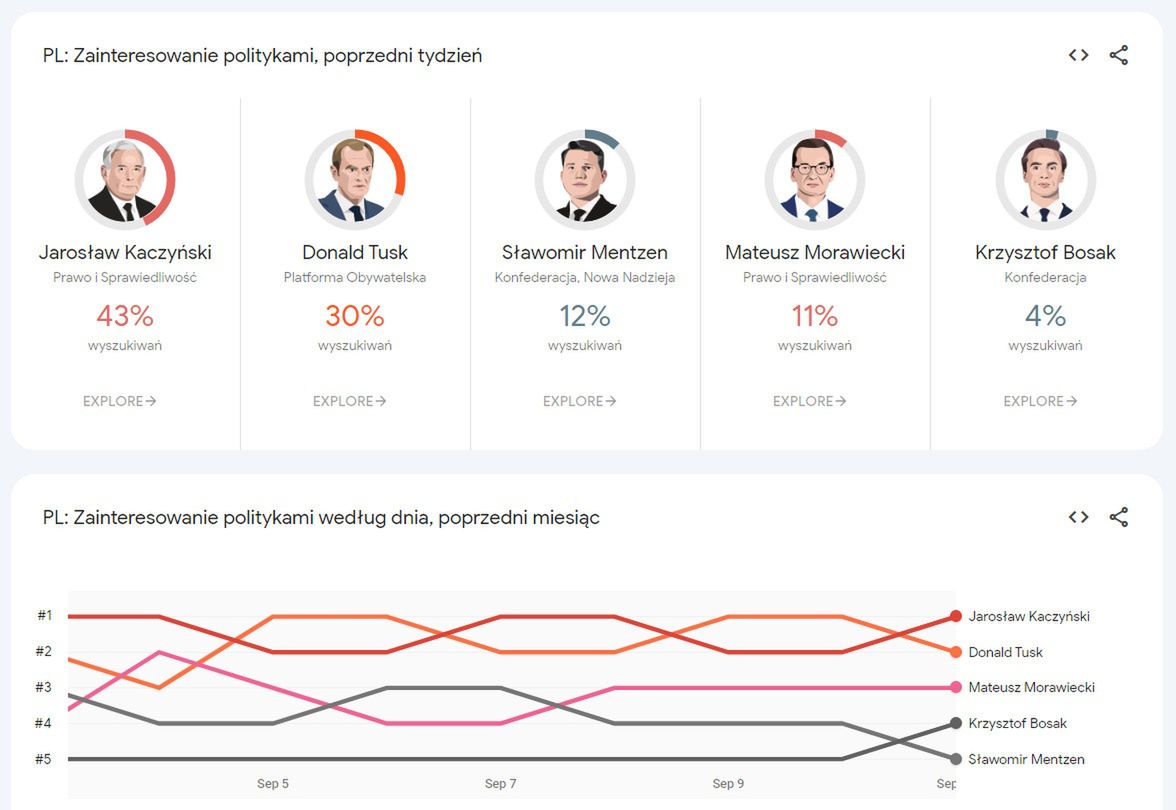1176x810 pixels.
Task: Click Sławomir Mentzen portrait avatar
Action: coord(585,180)
